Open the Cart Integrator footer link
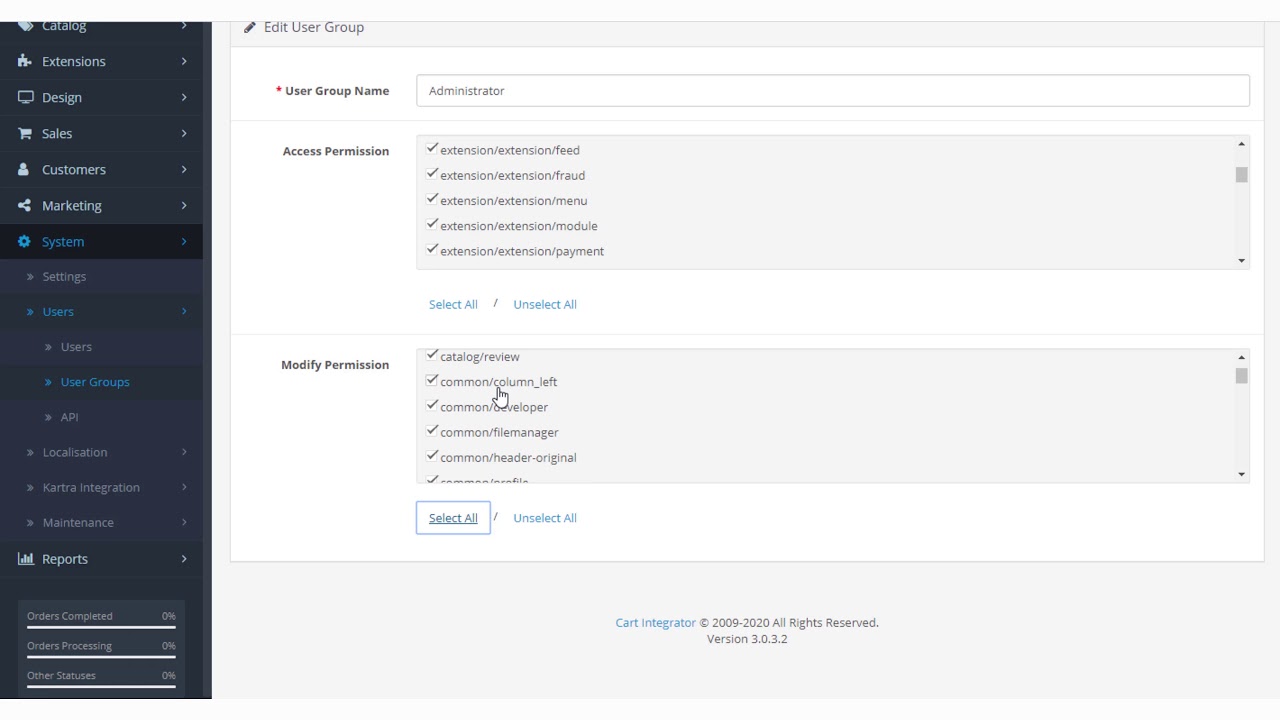 tap(655, 622)
